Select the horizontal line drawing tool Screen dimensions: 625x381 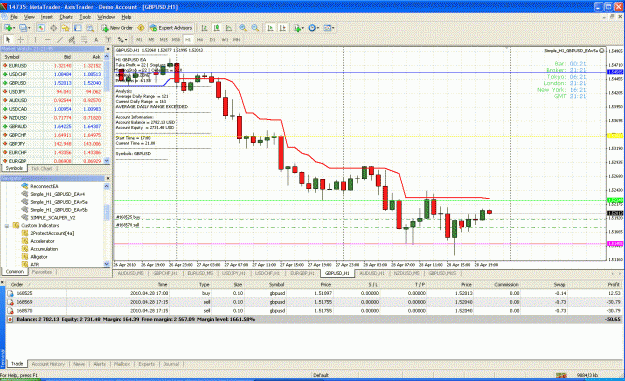tap(47, 39)
